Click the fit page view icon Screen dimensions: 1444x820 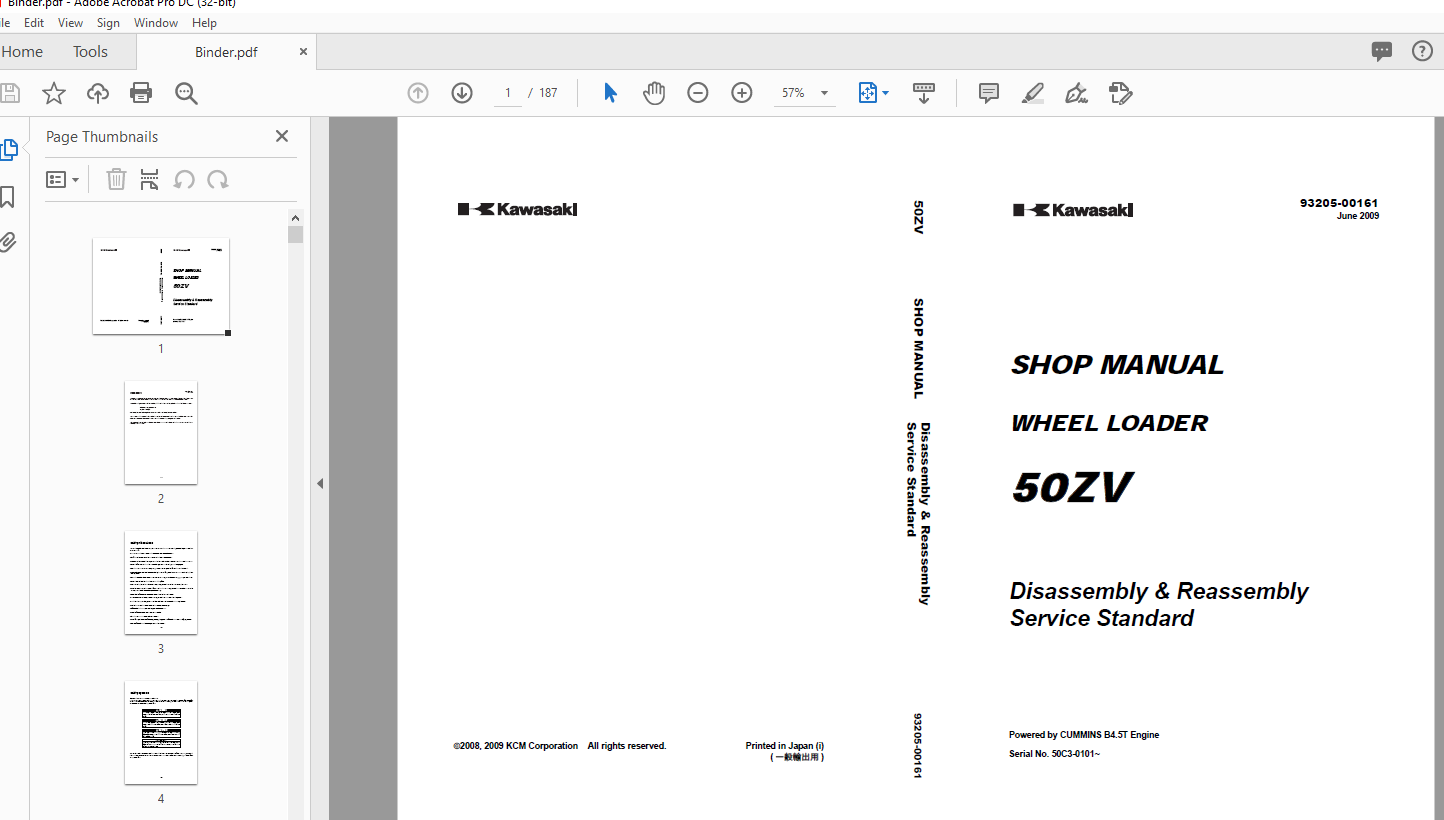coord(868,93)
